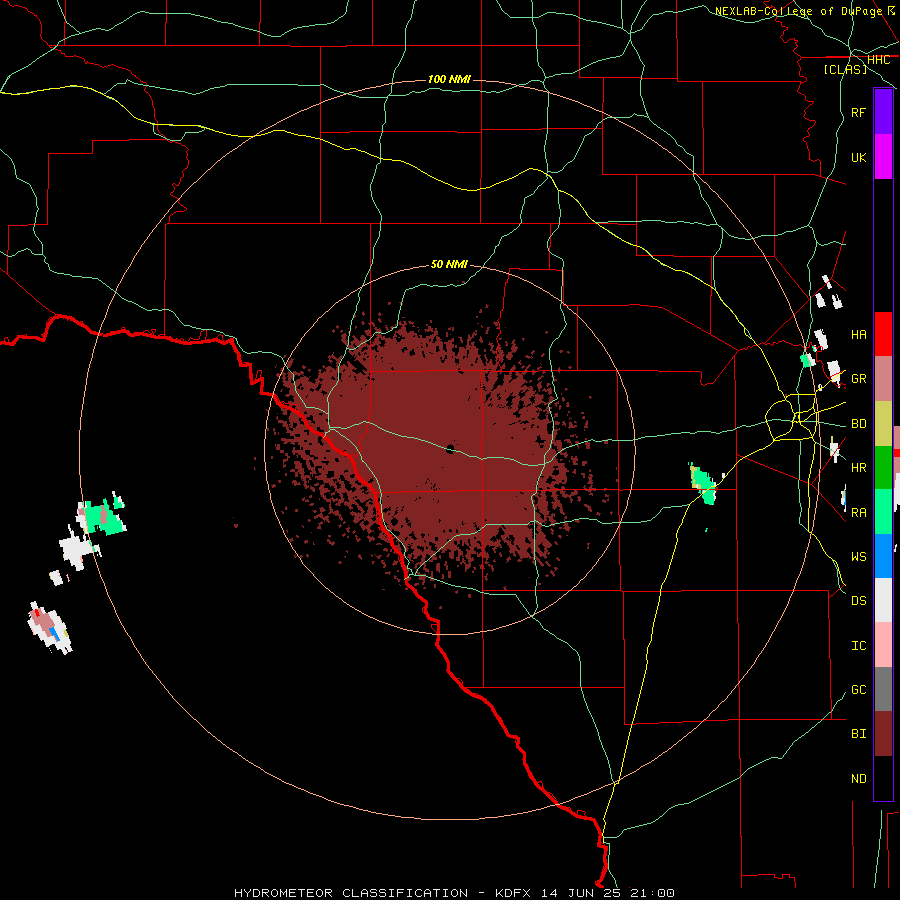Click the UK legend label
The image size is (900, 900).
click(x=858, y=157)
